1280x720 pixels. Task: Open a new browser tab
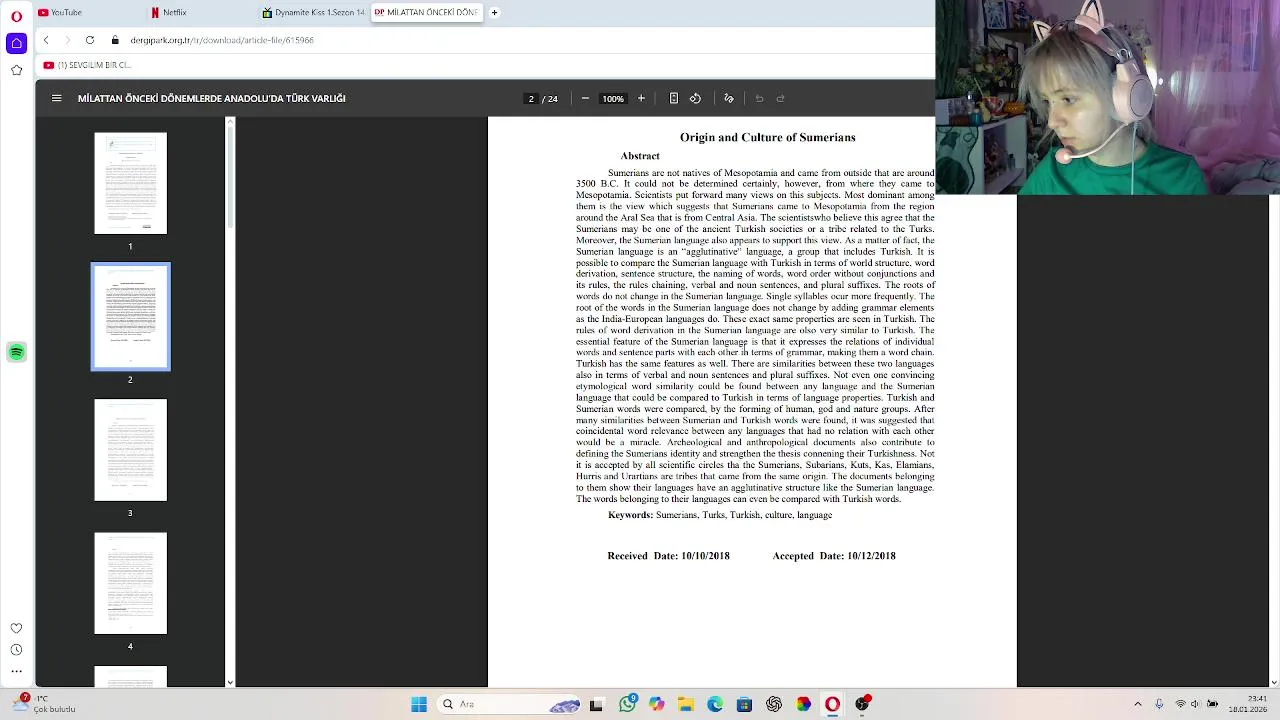[494, 12]
